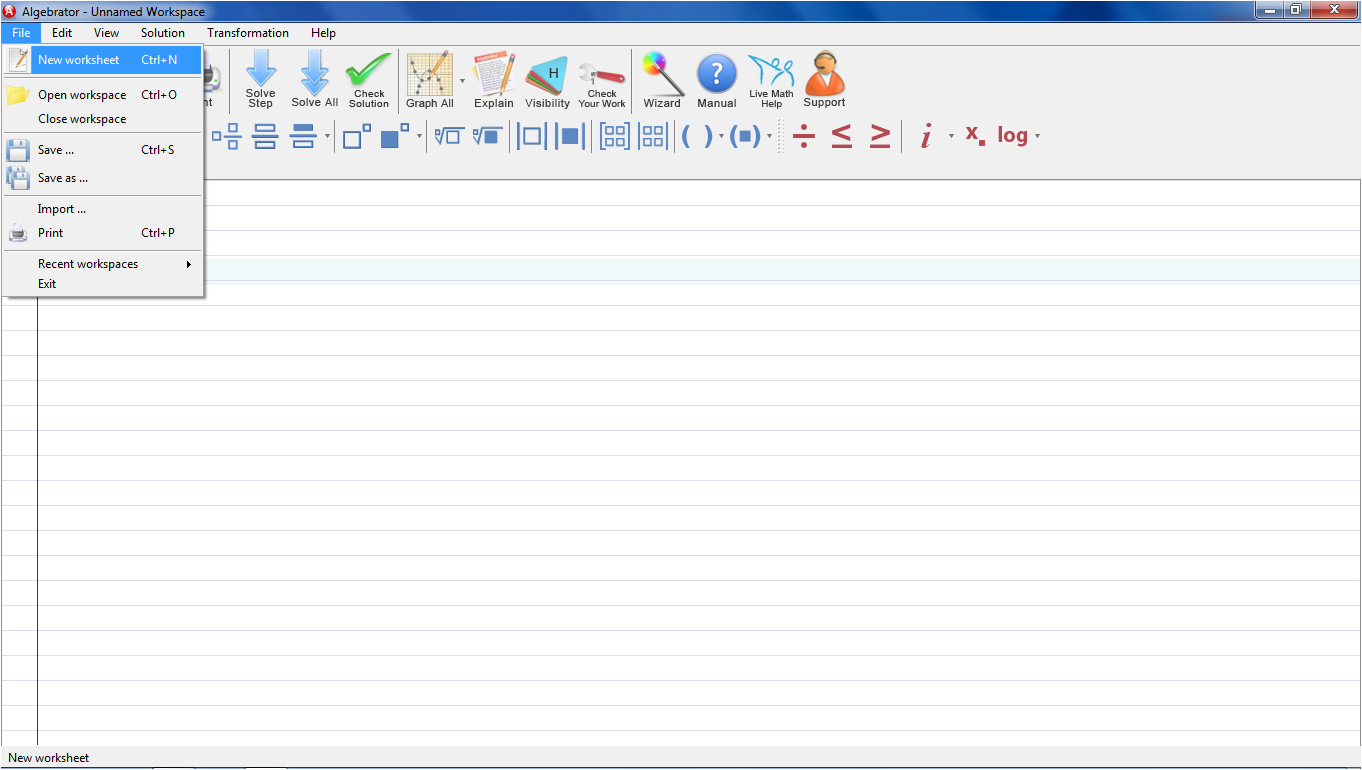
Task: Close the Algebrator window
Action: (x=1333, y=10)
